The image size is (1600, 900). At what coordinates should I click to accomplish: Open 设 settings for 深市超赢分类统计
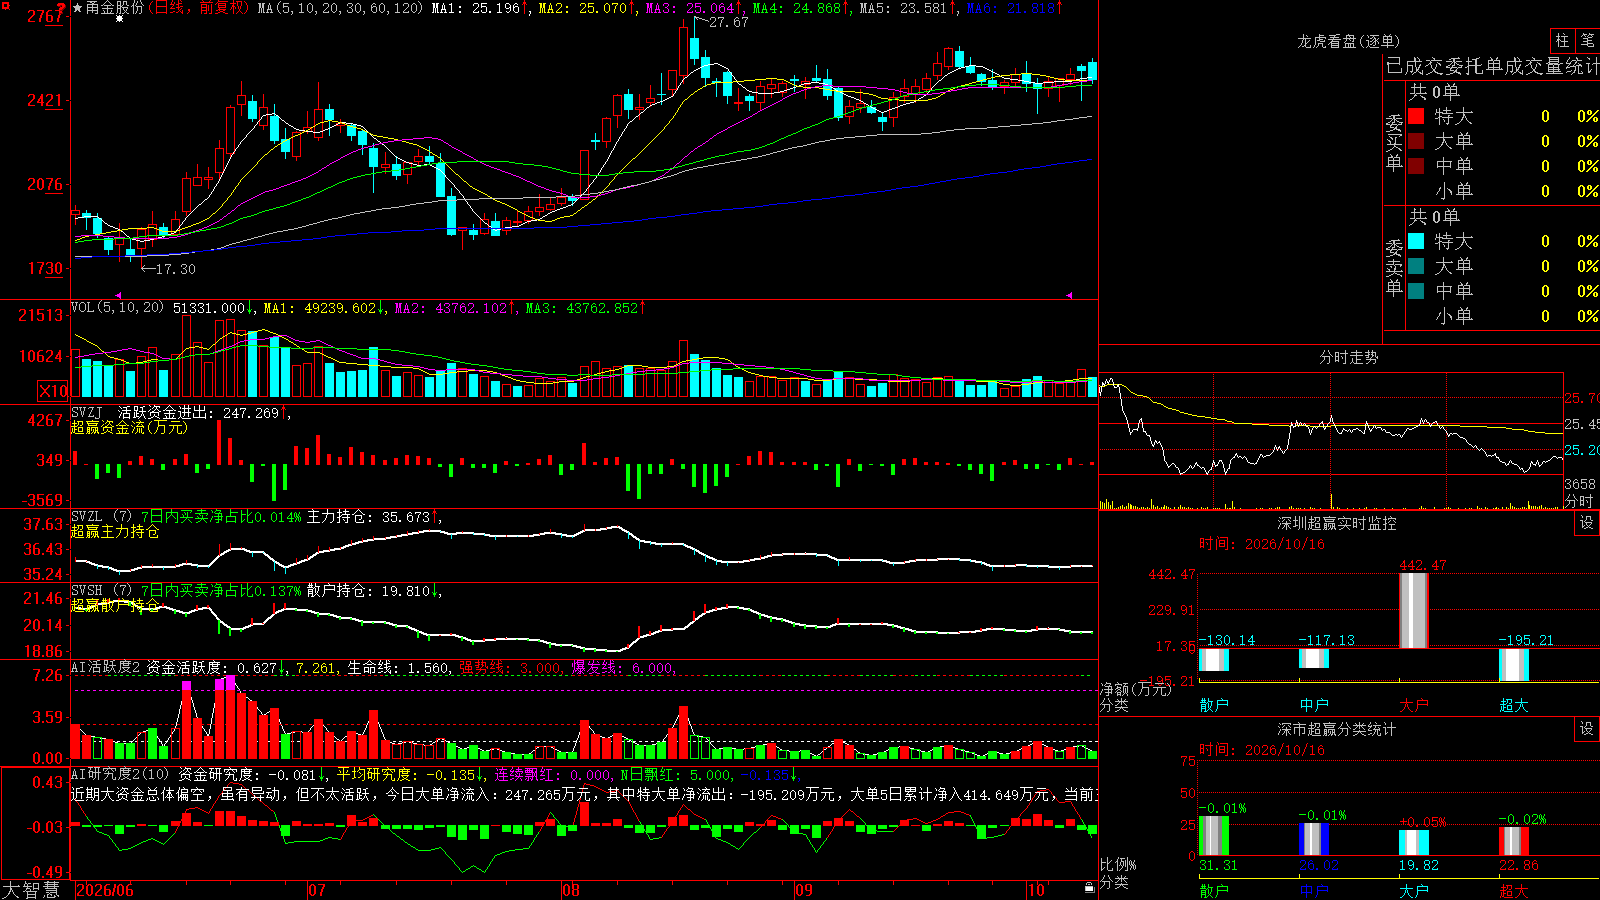(1587, 729)
